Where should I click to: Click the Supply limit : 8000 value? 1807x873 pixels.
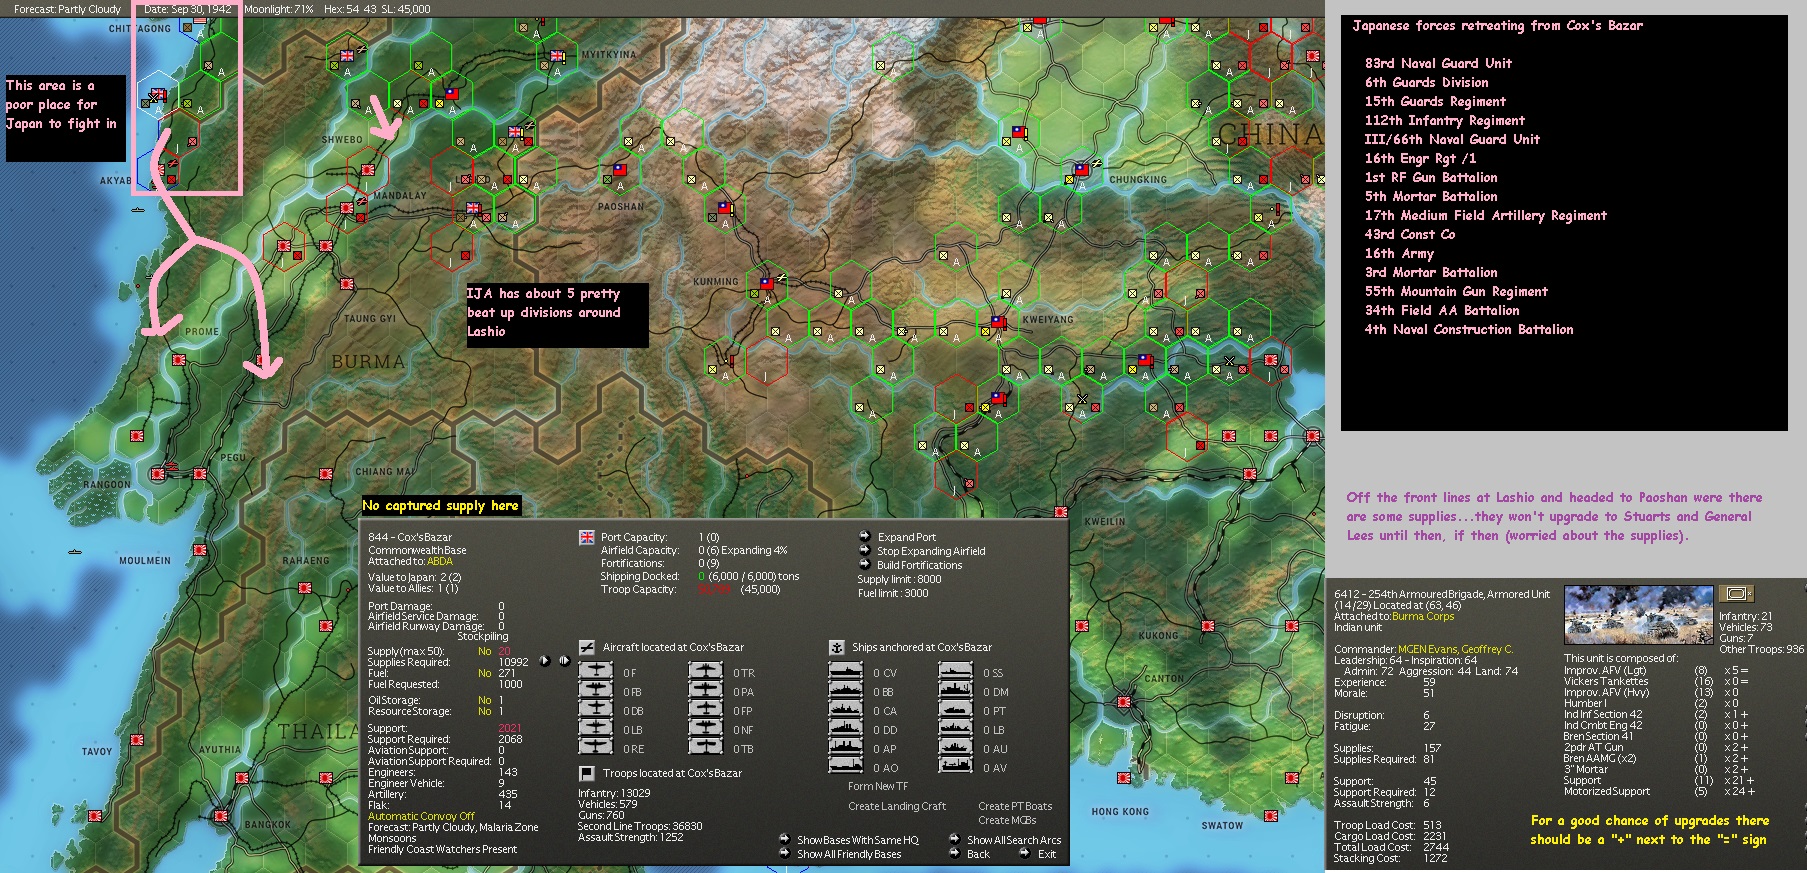(x=899, y=579)
